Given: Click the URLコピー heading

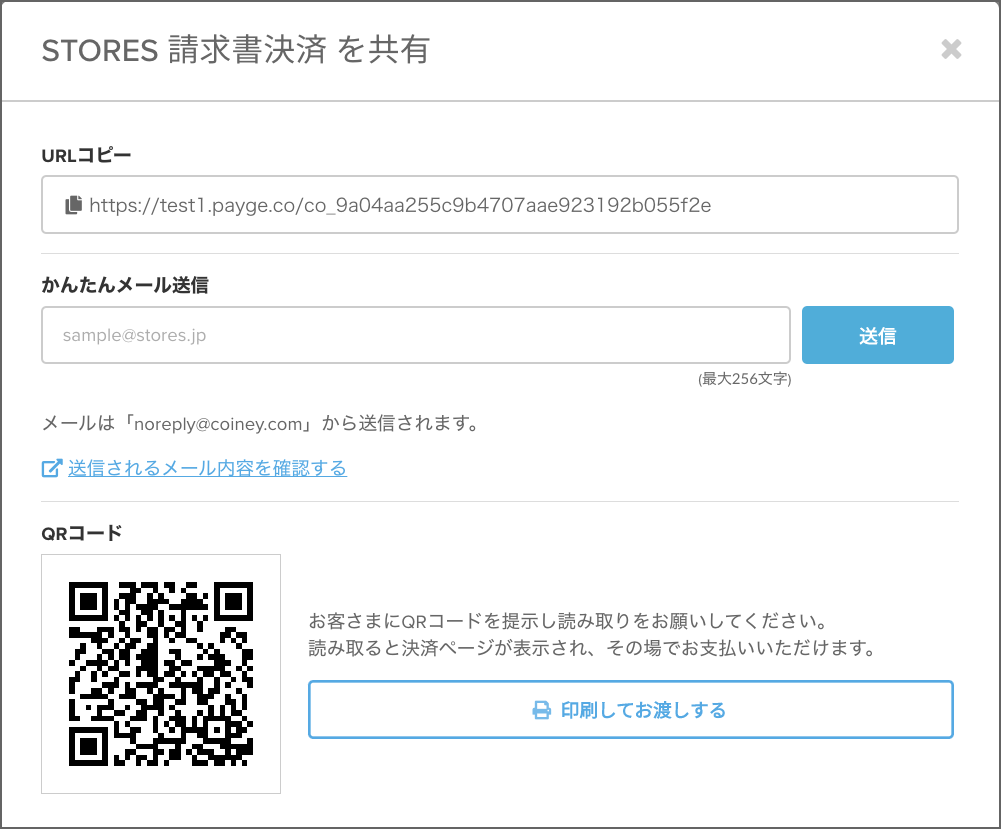Looking at the screenshot, I should (x=86, y=155).
